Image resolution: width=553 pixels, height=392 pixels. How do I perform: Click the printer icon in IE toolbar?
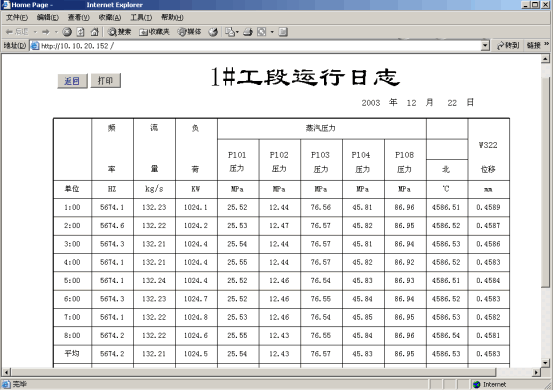point(248,32)
